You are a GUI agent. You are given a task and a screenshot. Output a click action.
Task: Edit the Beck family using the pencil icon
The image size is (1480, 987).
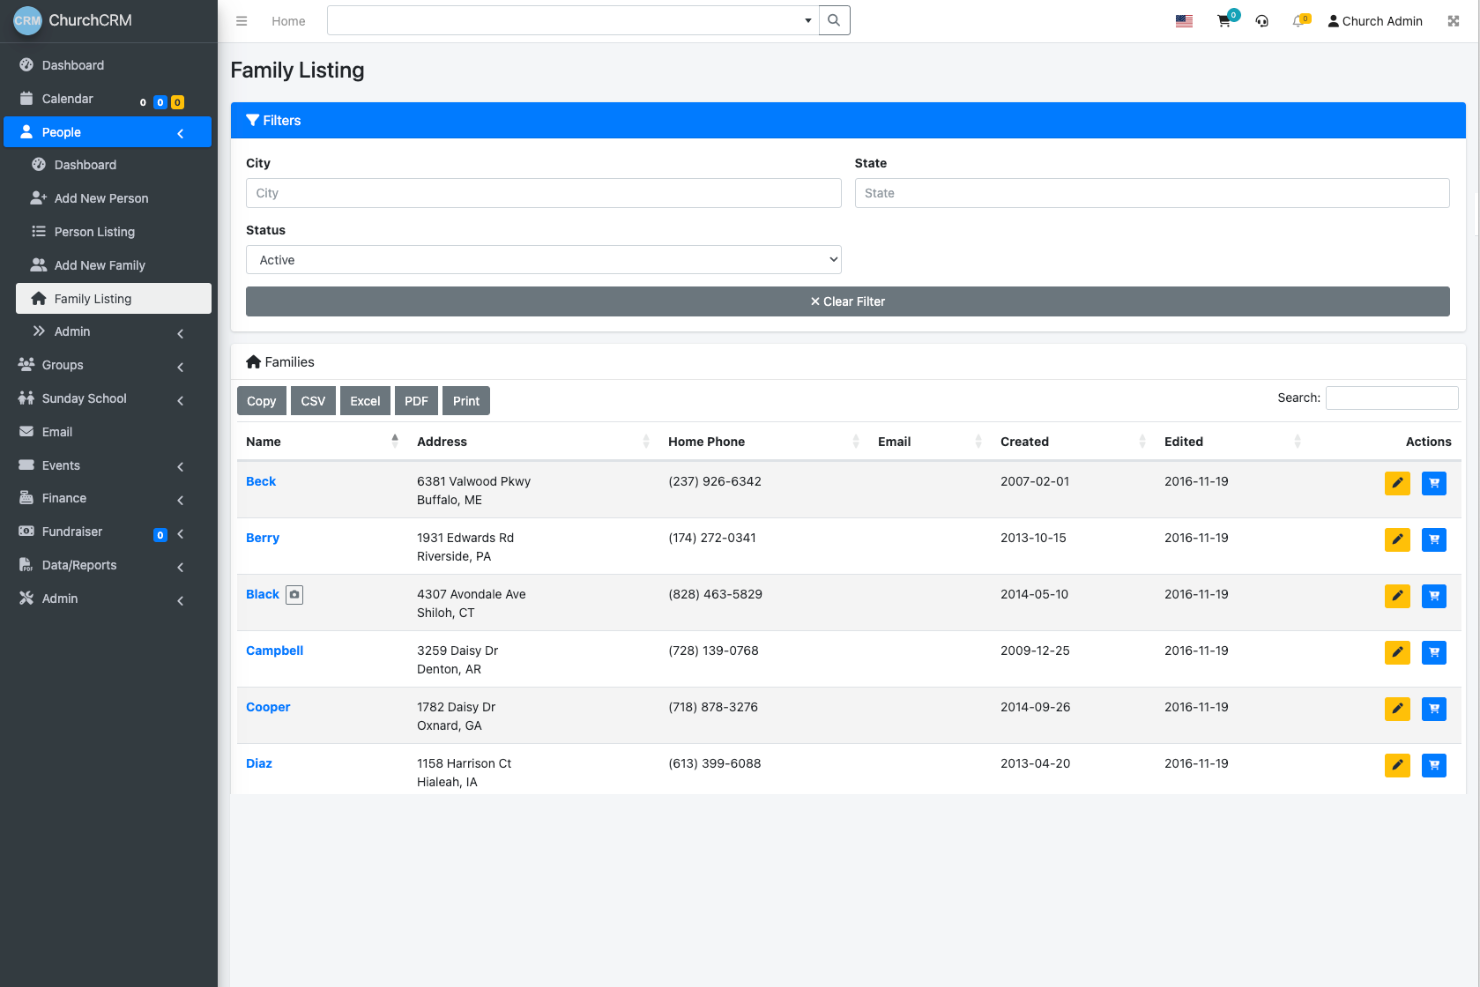pyautogui.click(x=1397, y=483)
